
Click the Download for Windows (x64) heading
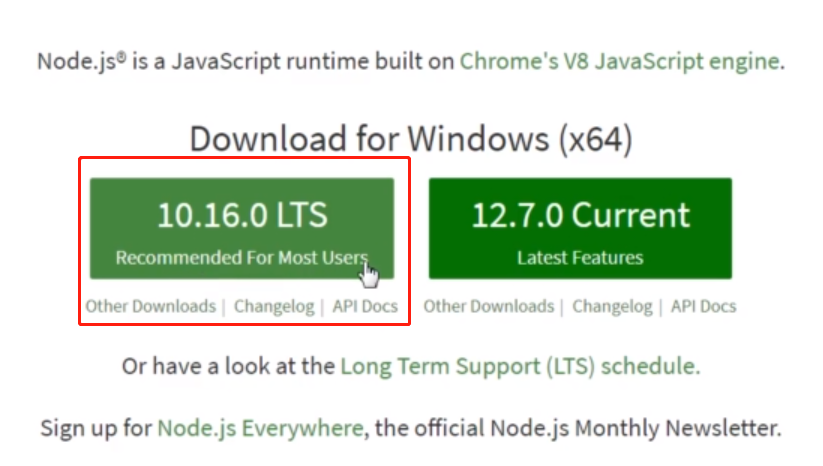411,139
